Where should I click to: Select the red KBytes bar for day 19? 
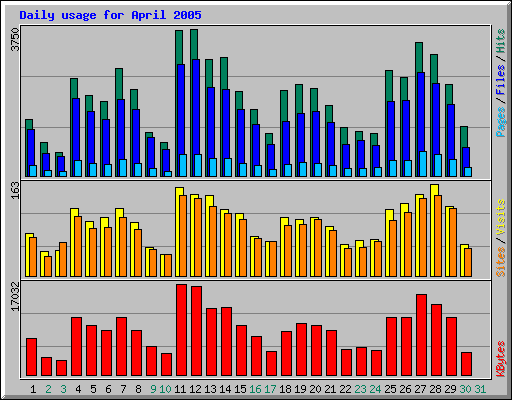[302, 349]
